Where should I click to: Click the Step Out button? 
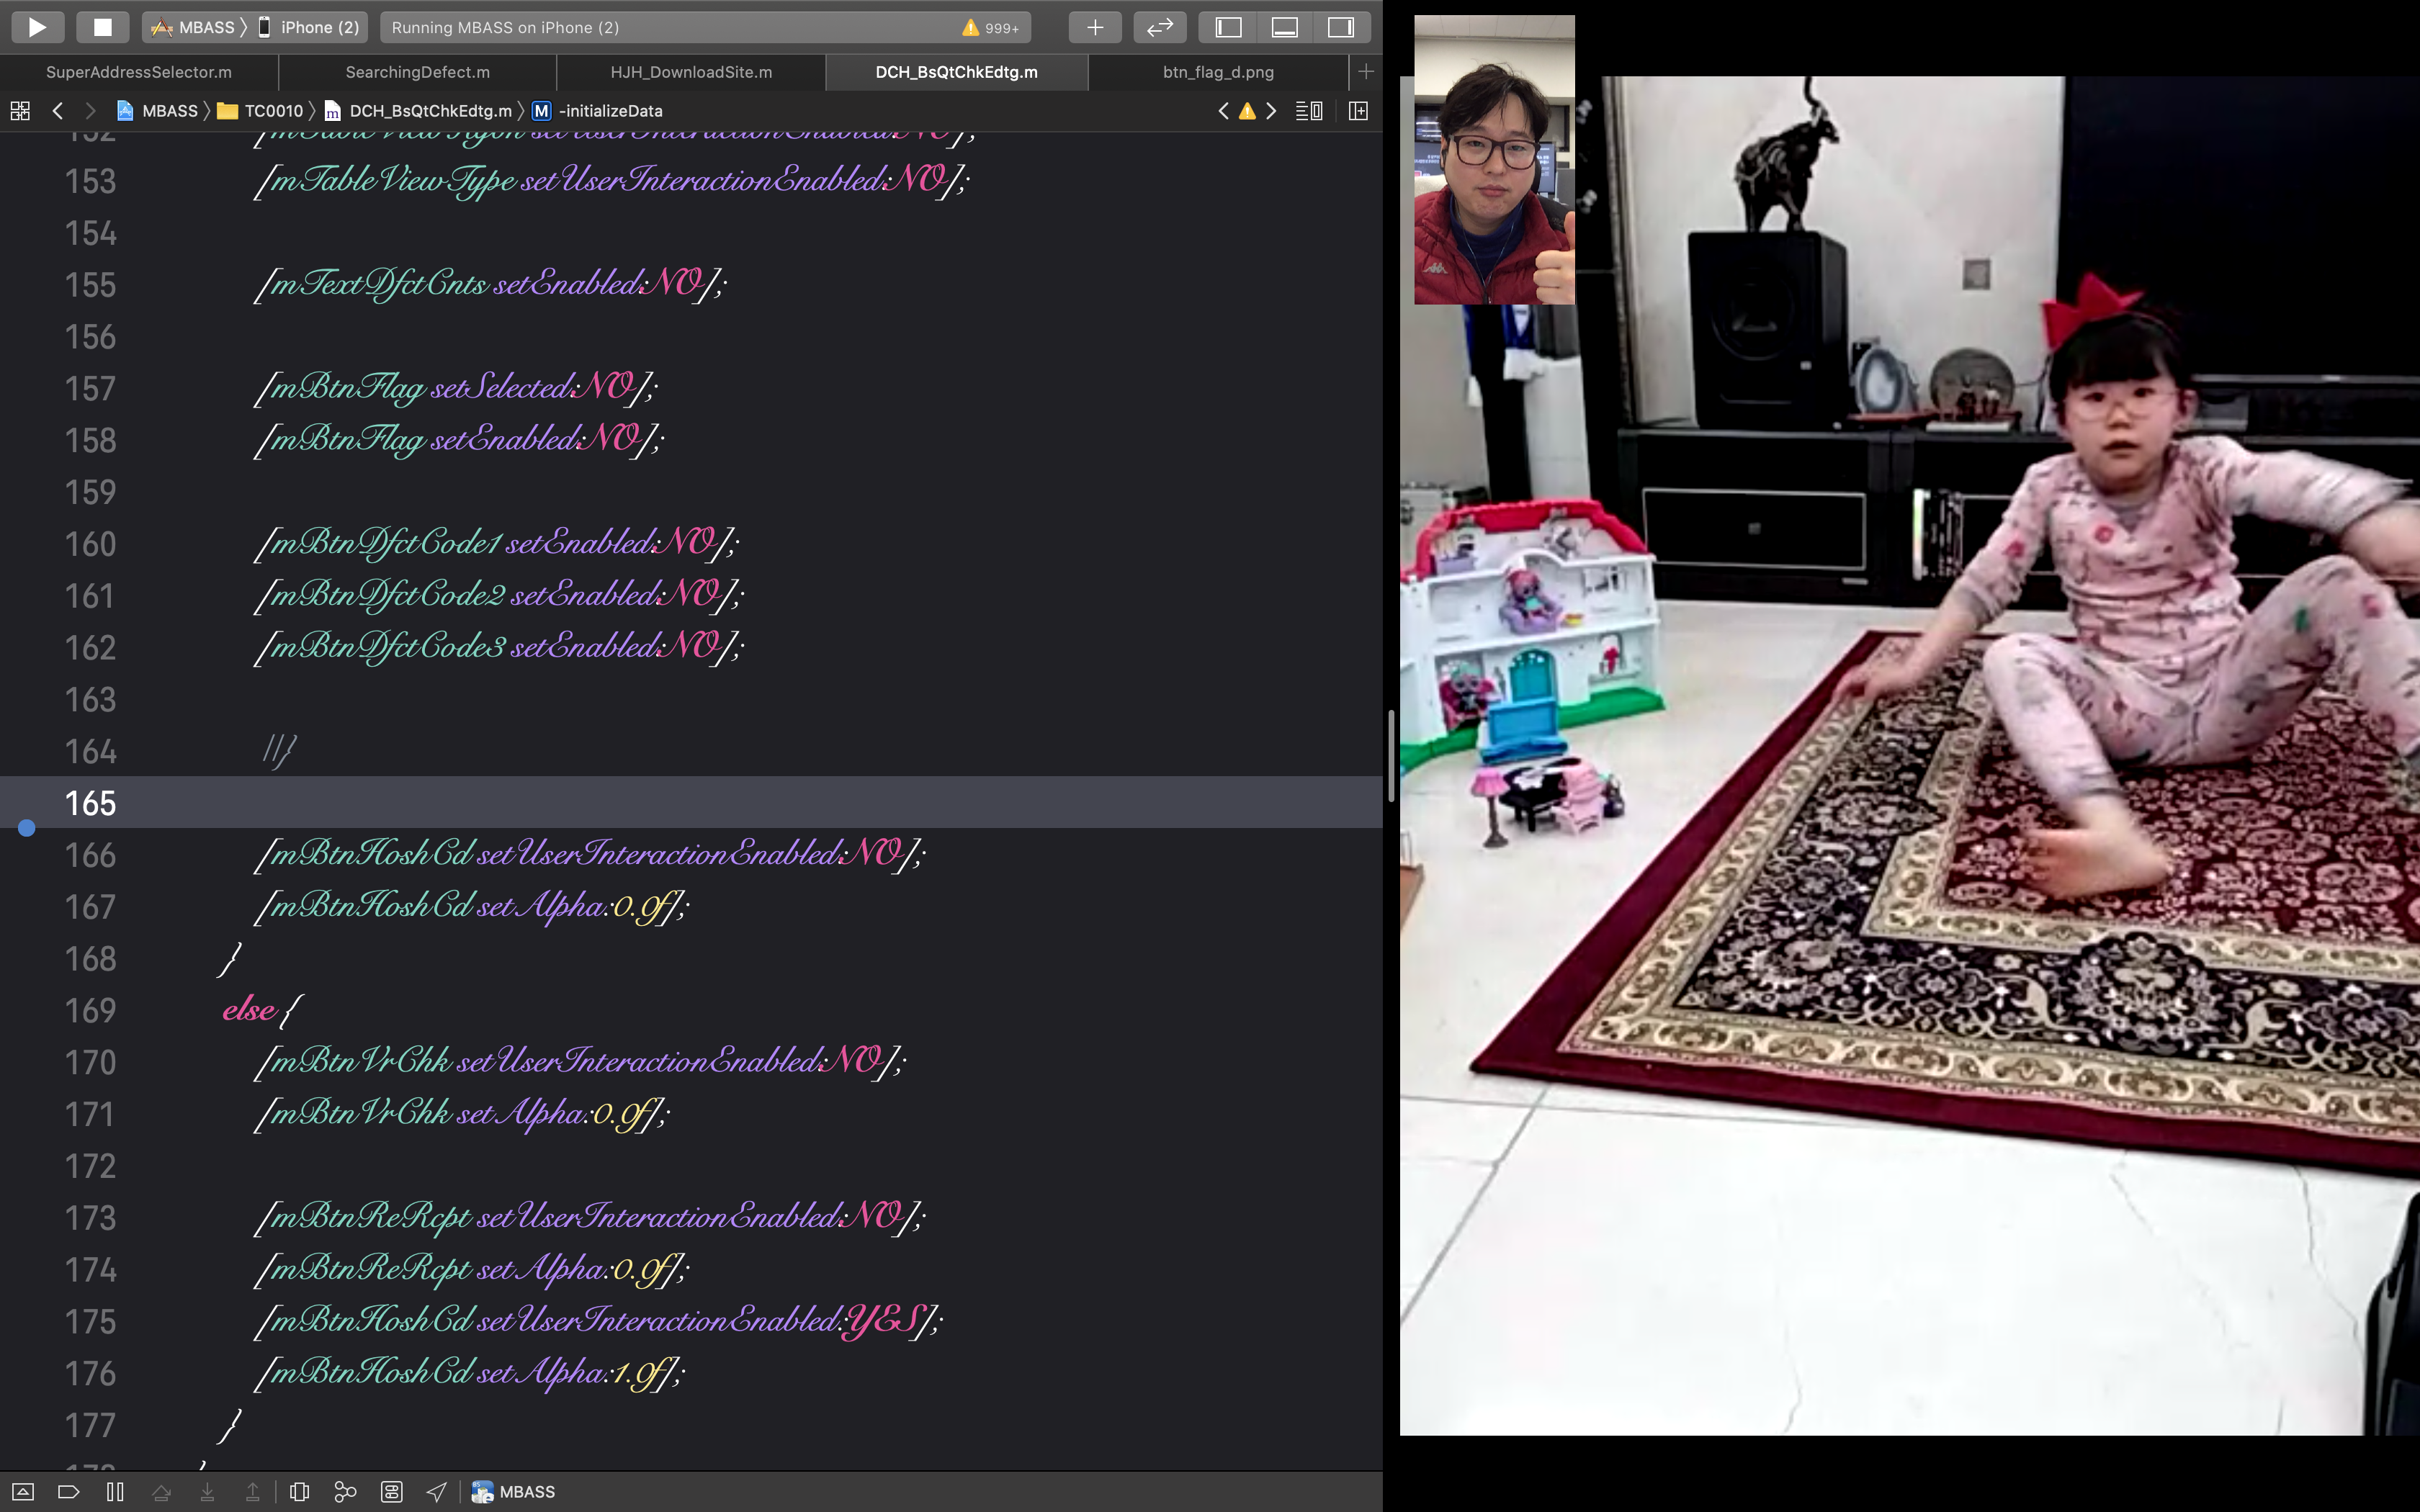[x=252, y=1492]
